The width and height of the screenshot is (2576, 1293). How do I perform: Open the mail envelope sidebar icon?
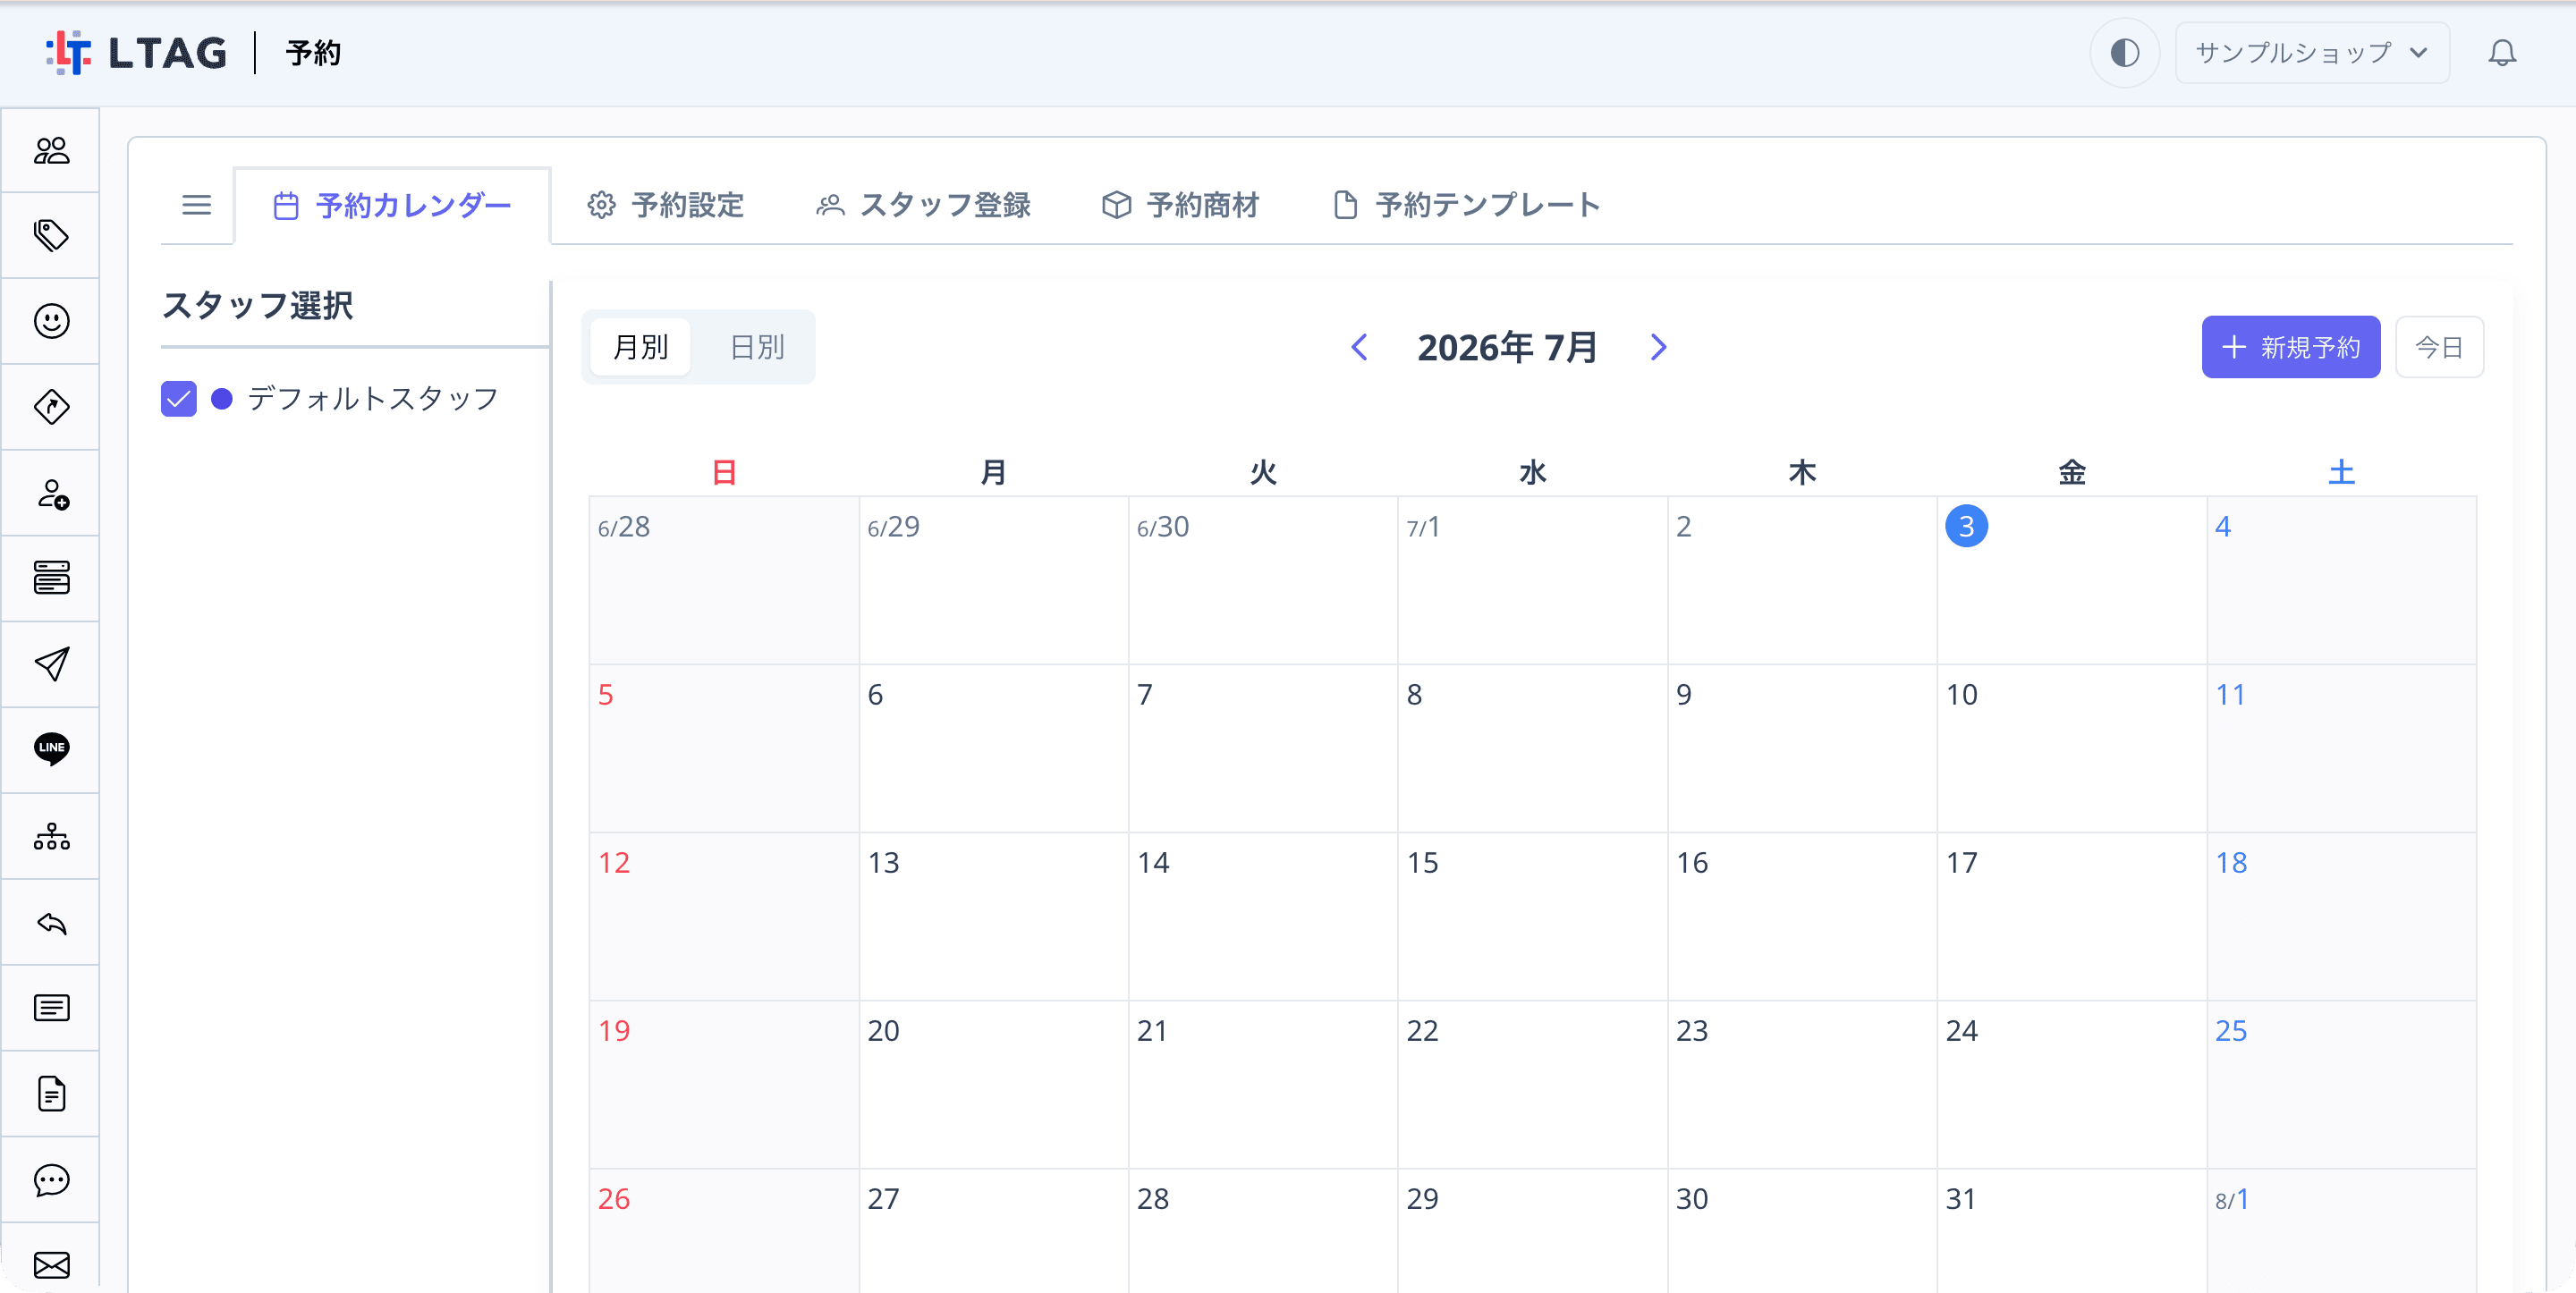51,1265
